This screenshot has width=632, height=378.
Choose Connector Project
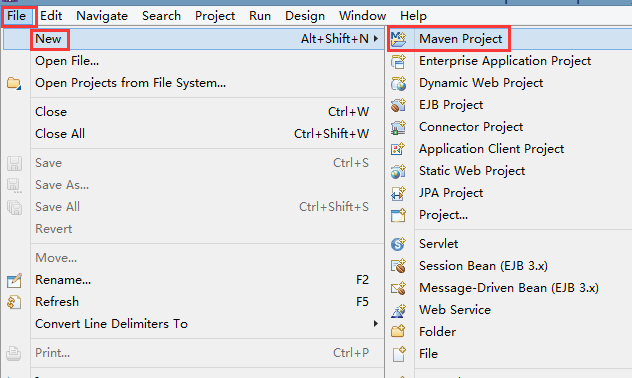(x=471, y=127)
